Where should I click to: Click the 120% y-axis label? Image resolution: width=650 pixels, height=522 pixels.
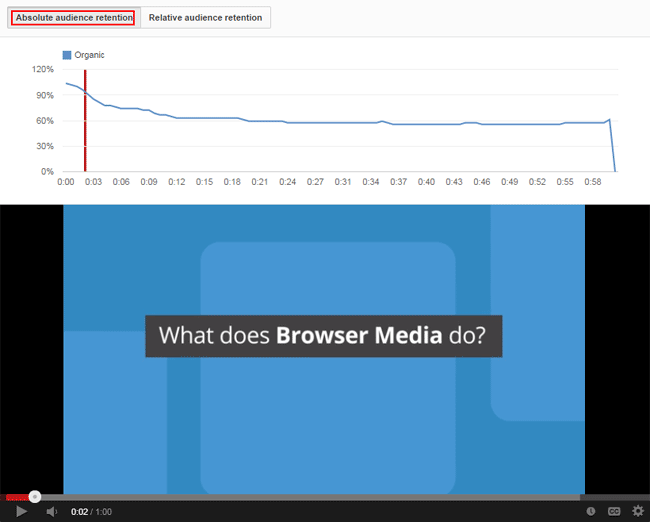tap(43, 69)
